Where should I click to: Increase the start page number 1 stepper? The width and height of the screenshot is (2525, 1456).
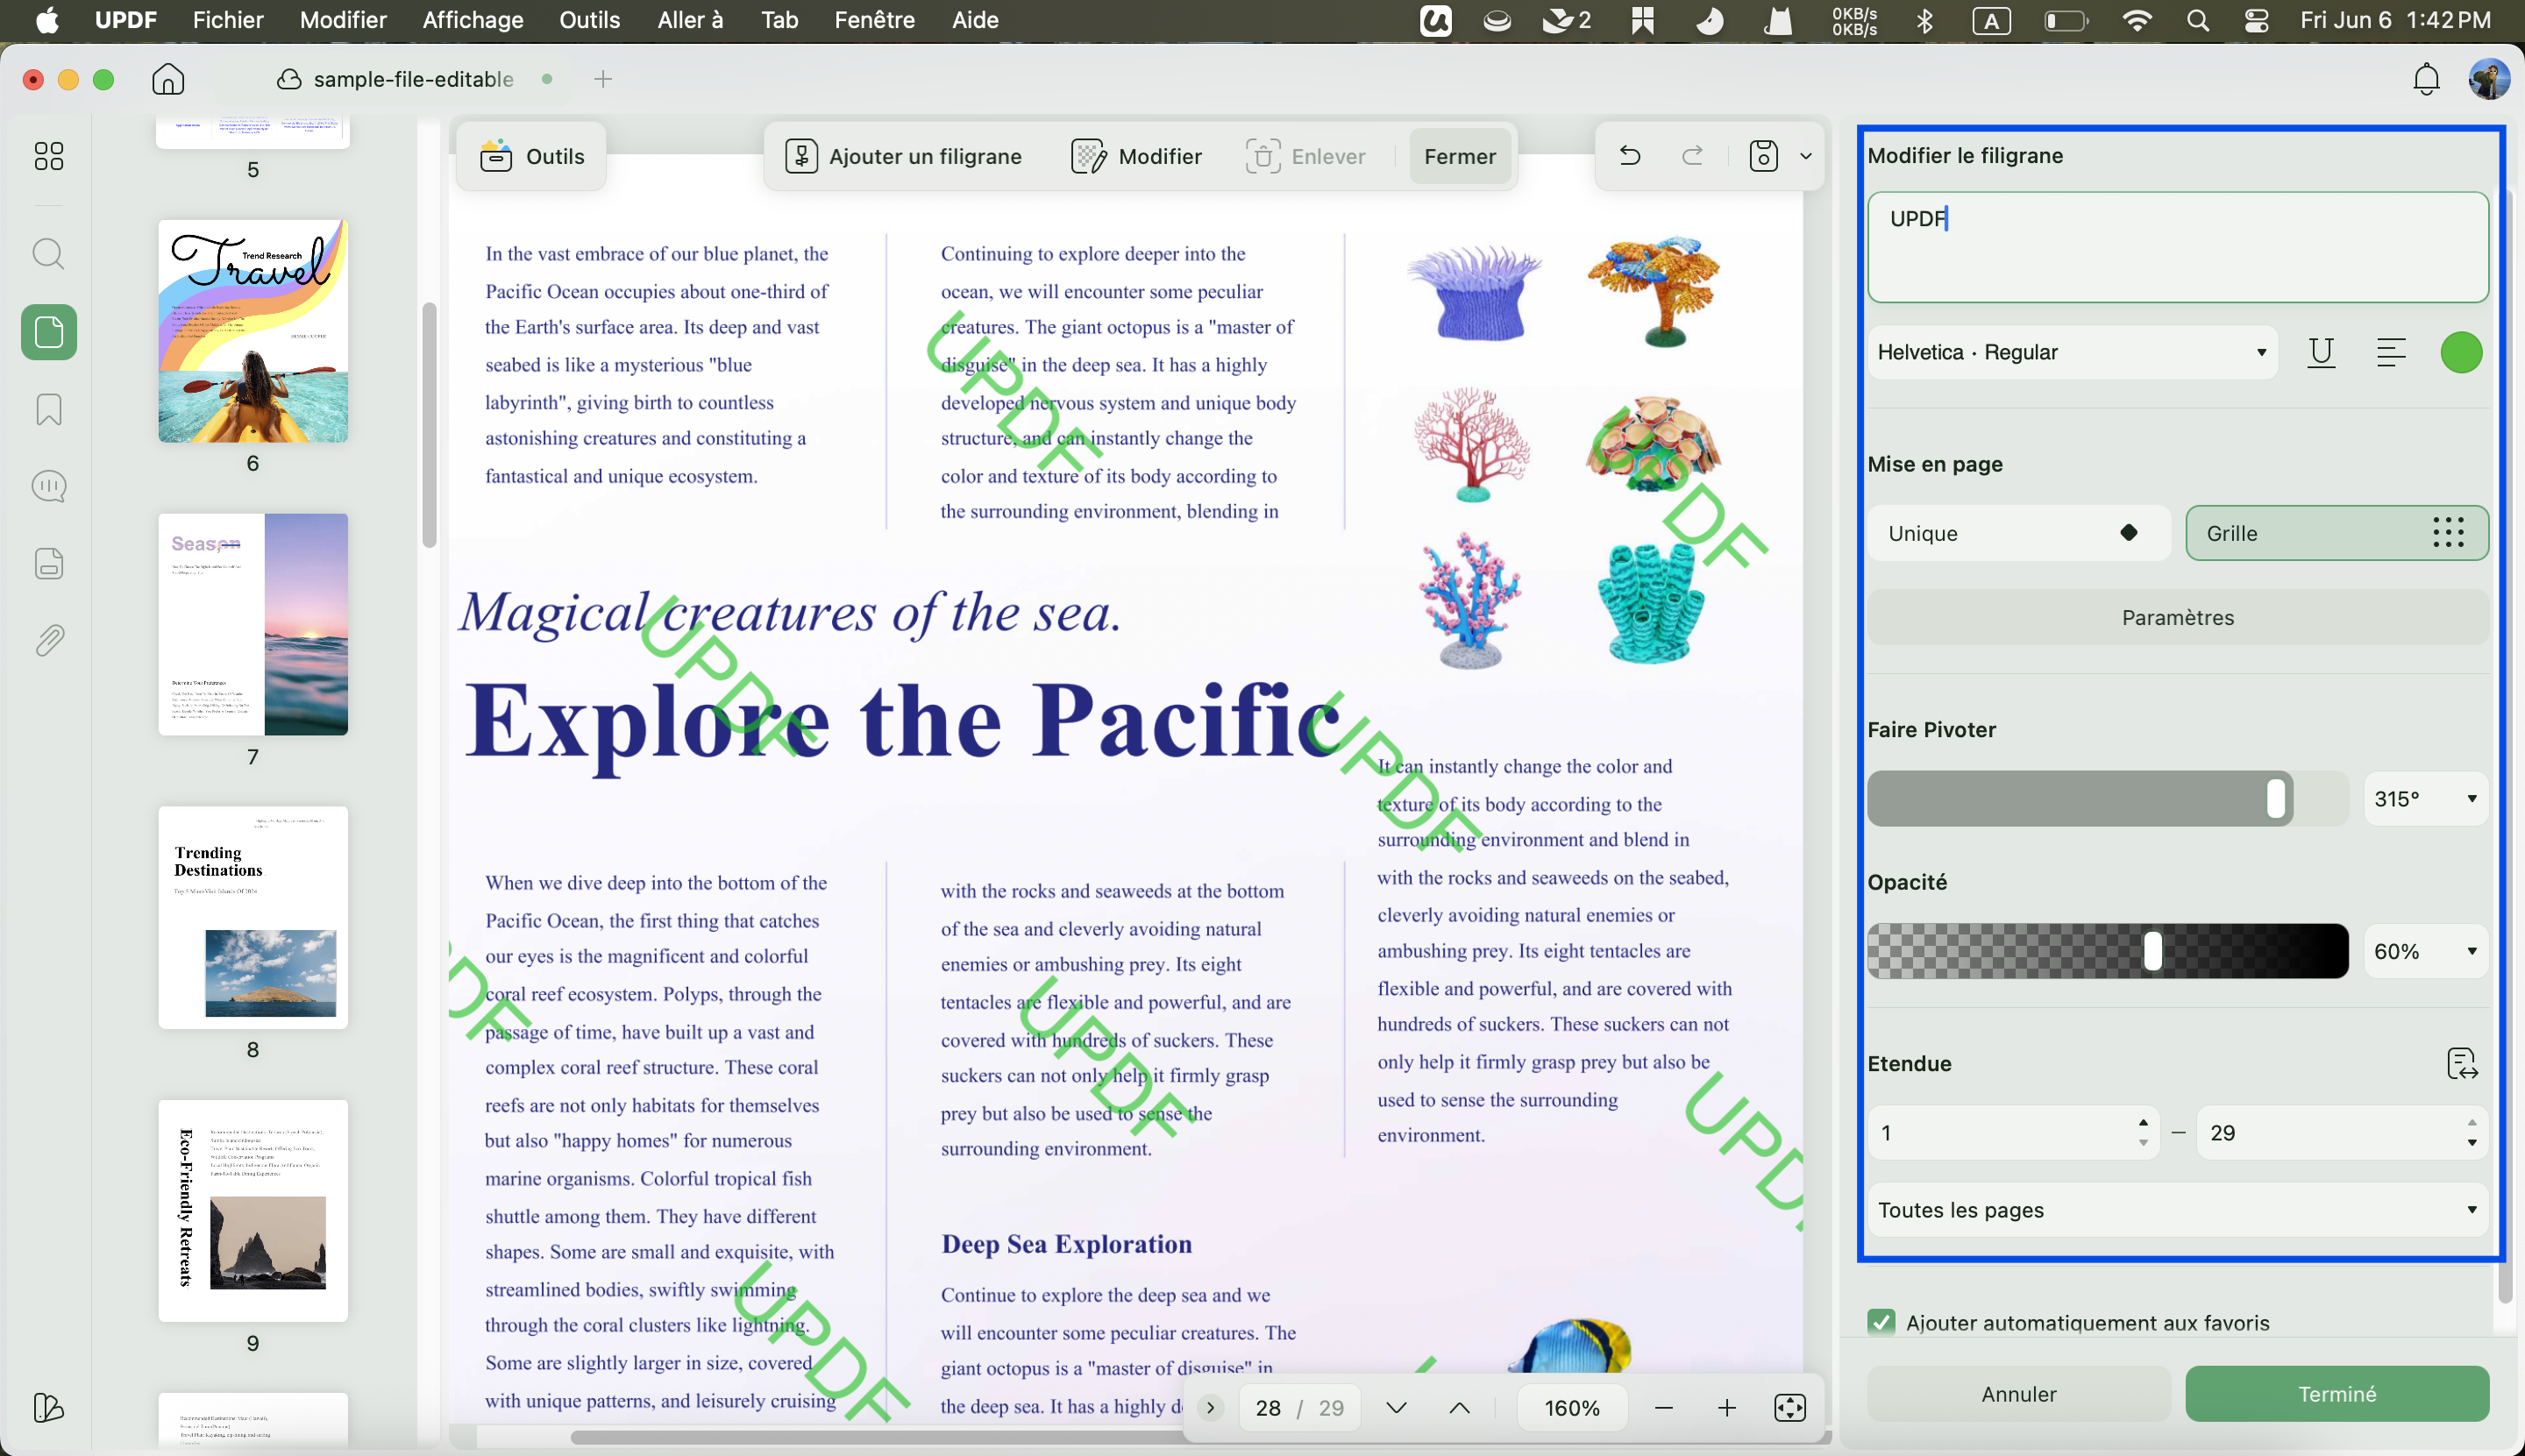click(x=2143, y=1122)
